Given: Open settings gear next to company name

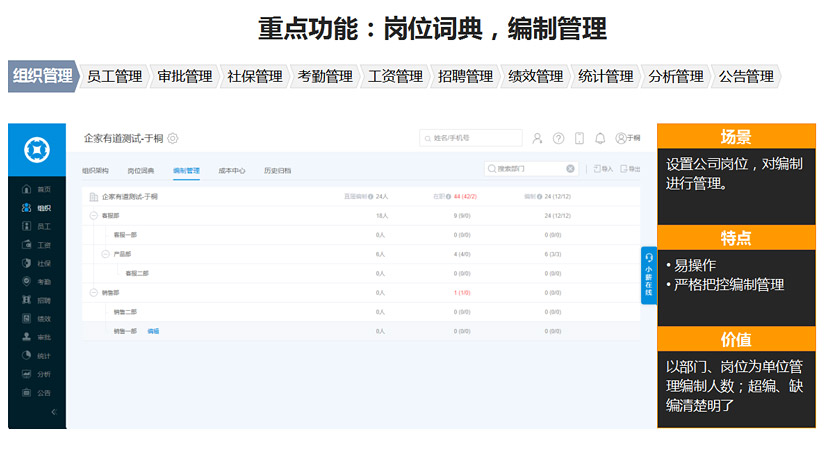Looking at the screenshot, I should pyautogui.click(x=173, y=139).
